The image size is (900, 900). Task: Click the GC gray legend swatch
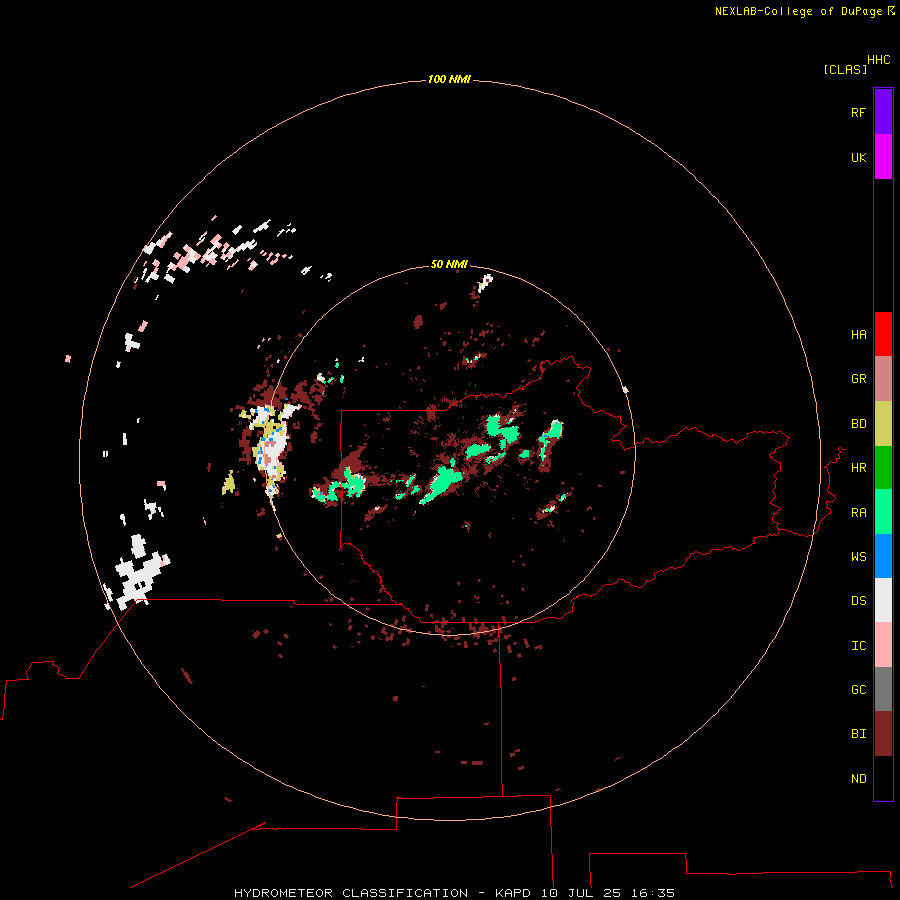(883, 689)
